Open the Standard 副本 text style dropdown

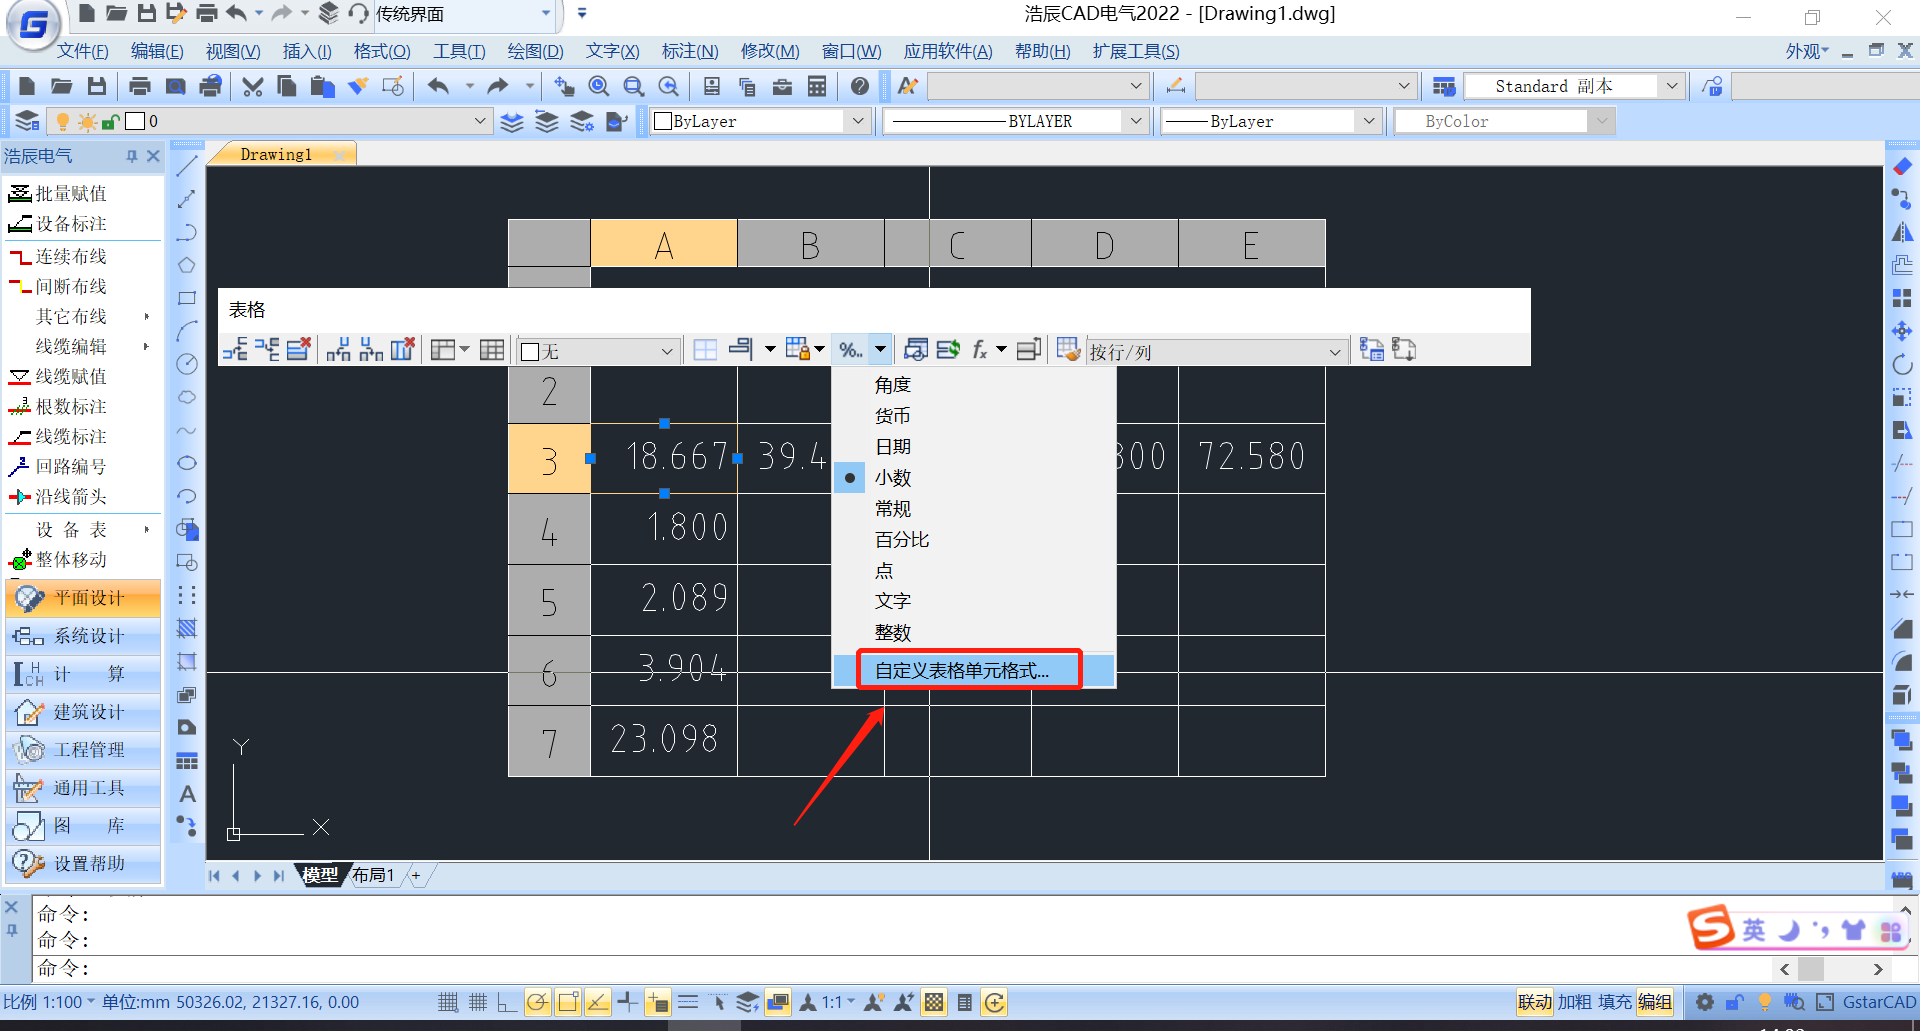point(1671,87)
